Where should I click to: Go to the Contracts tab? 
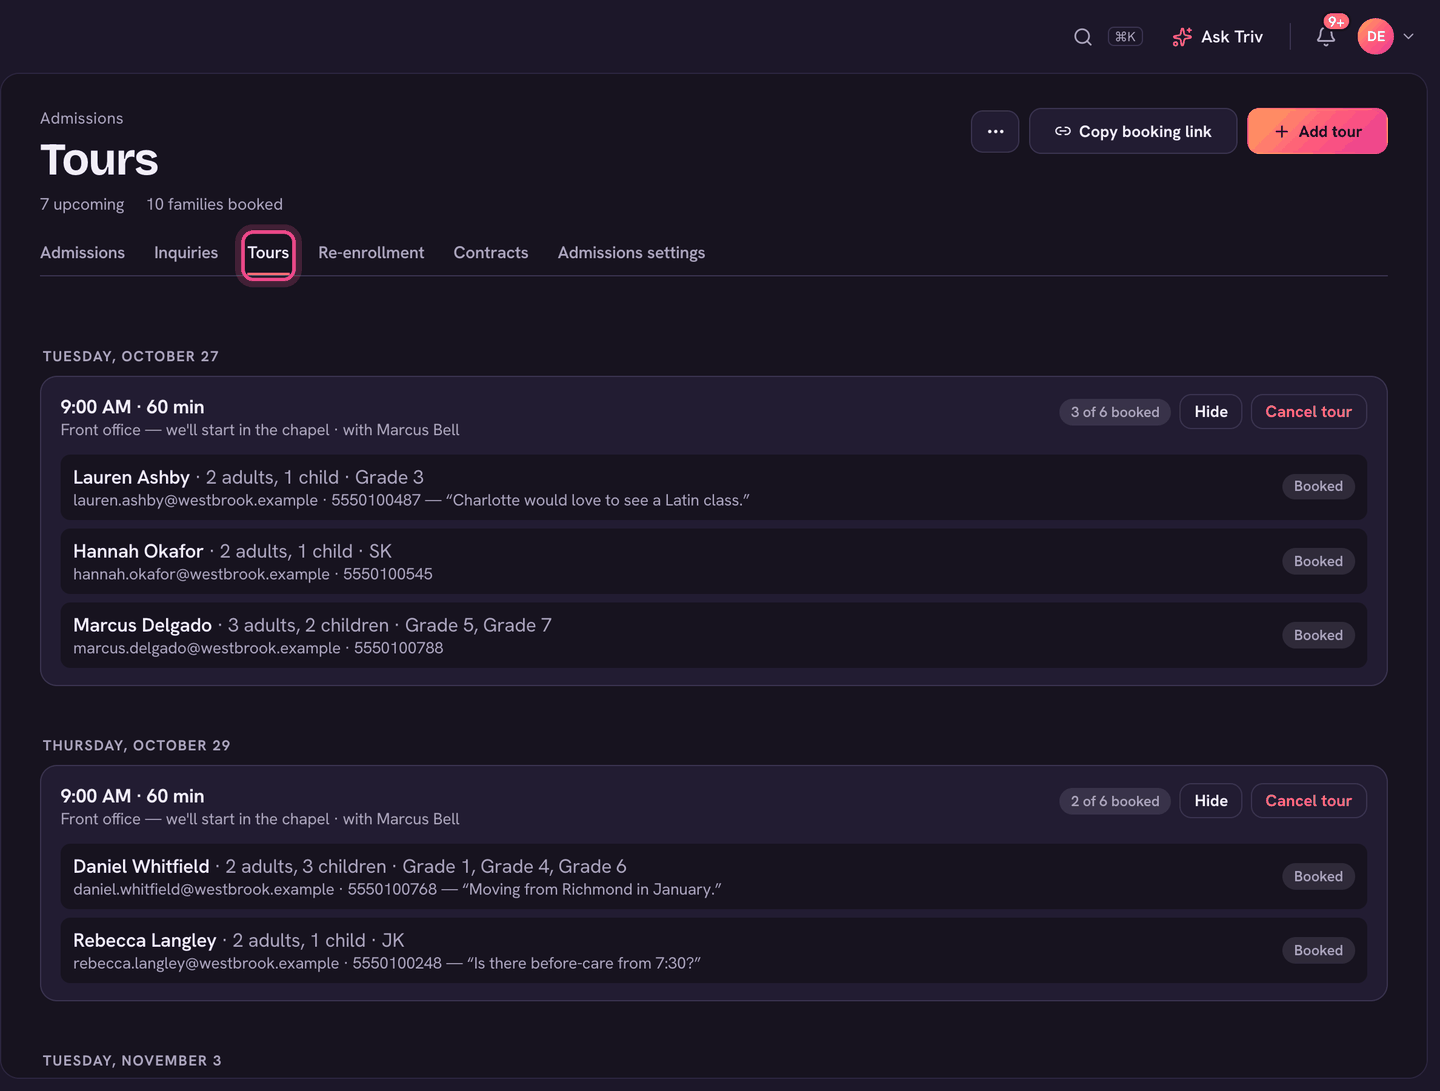tap(491, 253)
